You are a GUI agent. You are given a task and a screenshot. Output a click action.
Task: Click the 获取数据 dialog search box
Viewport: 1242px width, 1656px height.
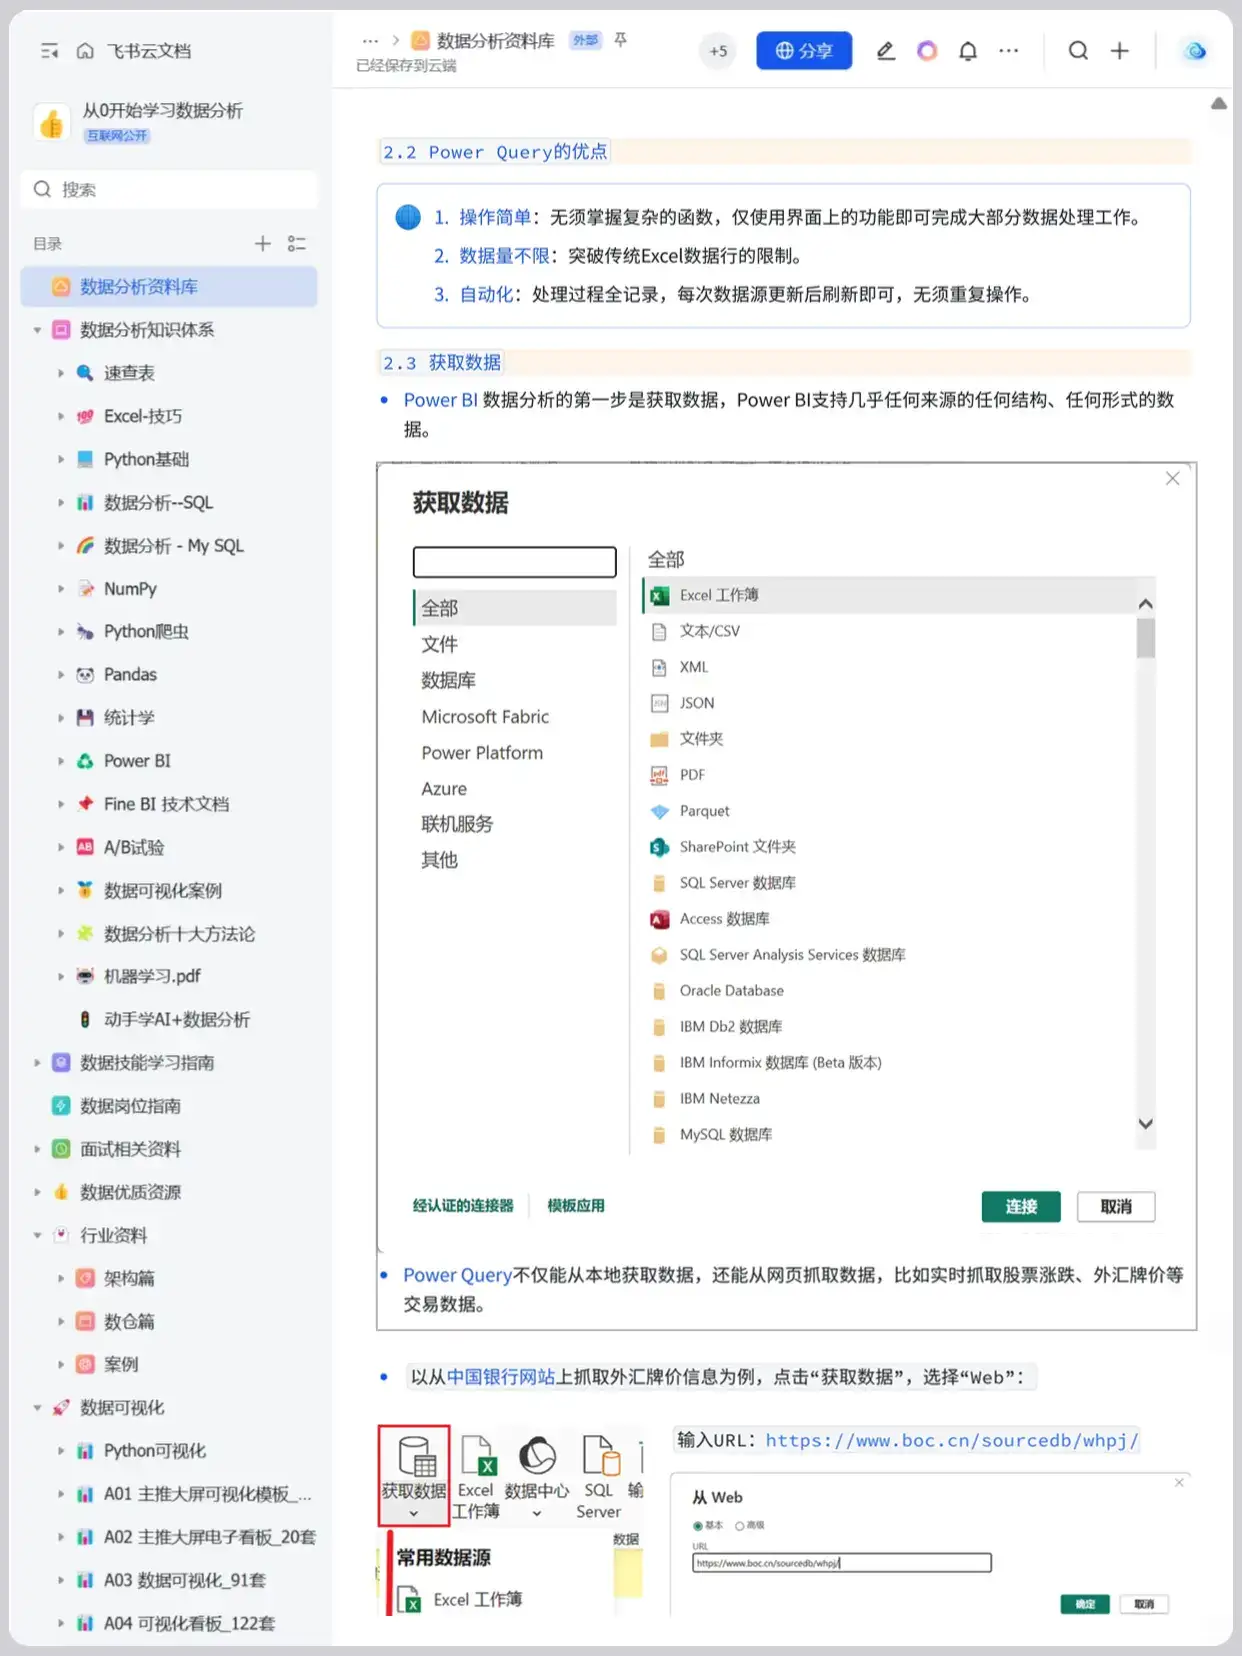(x=514, y=562)
